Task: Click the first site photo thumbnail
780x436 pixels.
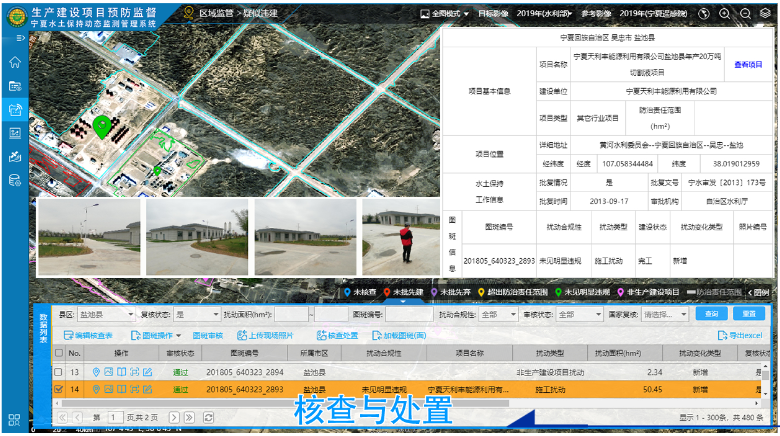Action: tap(88, 237)
